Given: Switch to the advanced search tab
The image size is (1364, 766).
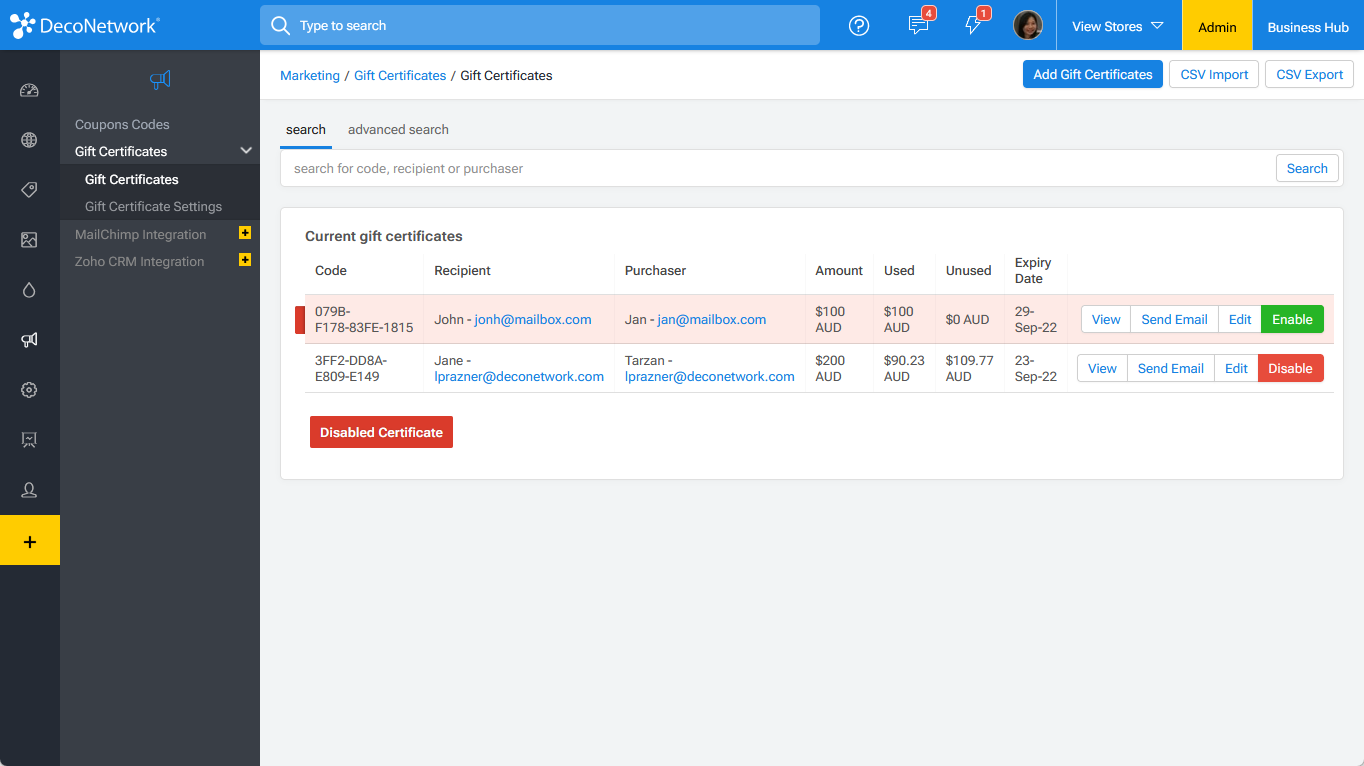Looking at the screenshot, I should pyautogui.click(x=398, y=129).
